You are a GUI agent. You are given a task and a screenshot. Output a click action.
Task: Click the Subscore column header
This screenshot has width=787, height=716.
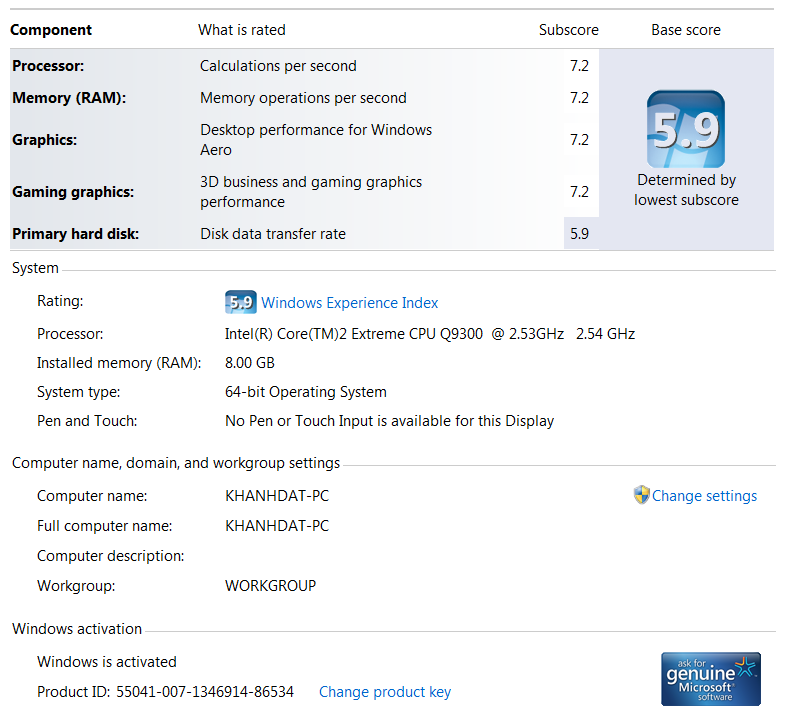[x=569, y=30]
